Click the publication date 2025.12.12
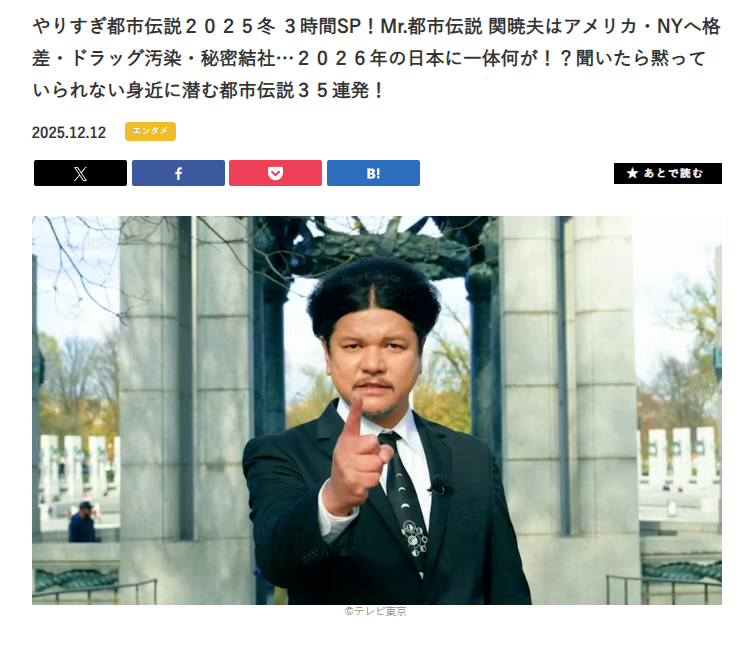 tap(69, 132)
